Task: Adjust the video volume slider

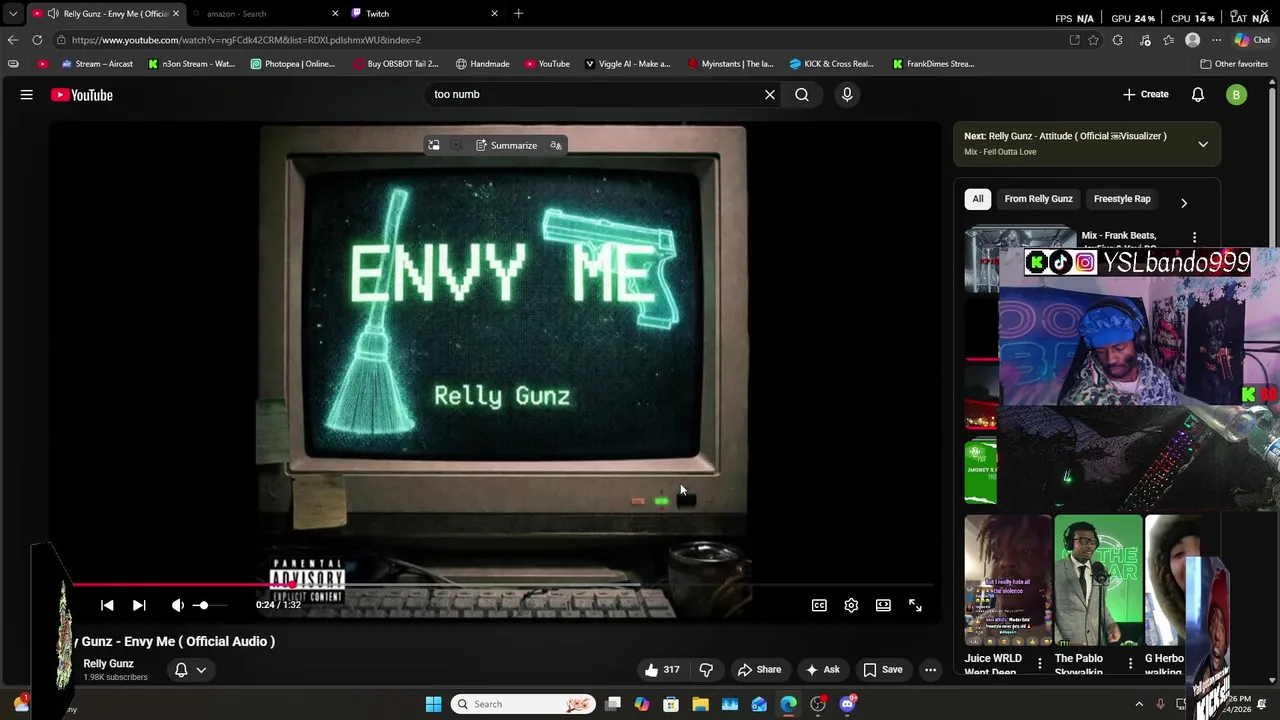Action: [x=212, y=605]
